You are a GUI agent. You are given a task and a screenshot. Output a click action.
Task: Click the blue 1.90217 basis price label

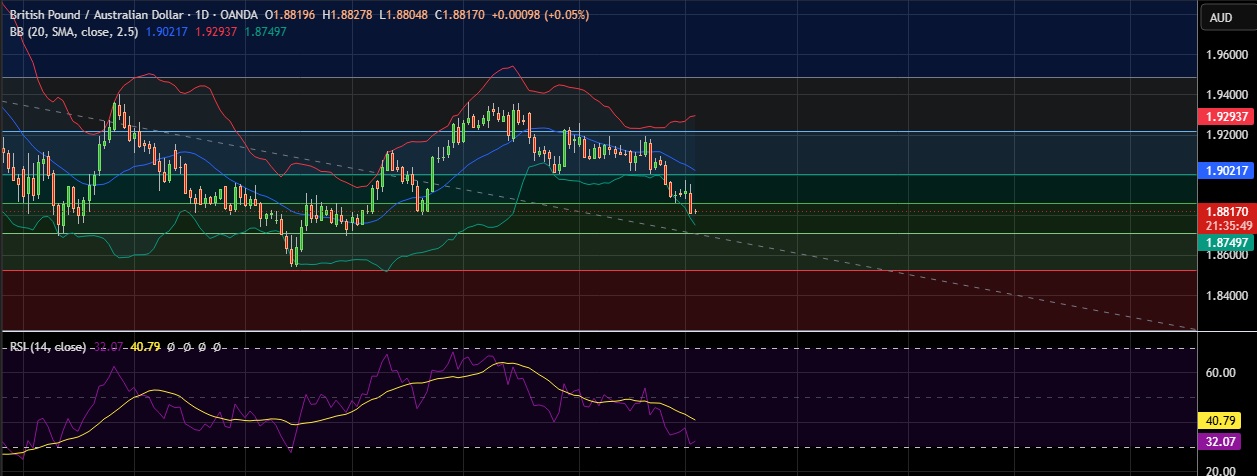(1227, 171)
